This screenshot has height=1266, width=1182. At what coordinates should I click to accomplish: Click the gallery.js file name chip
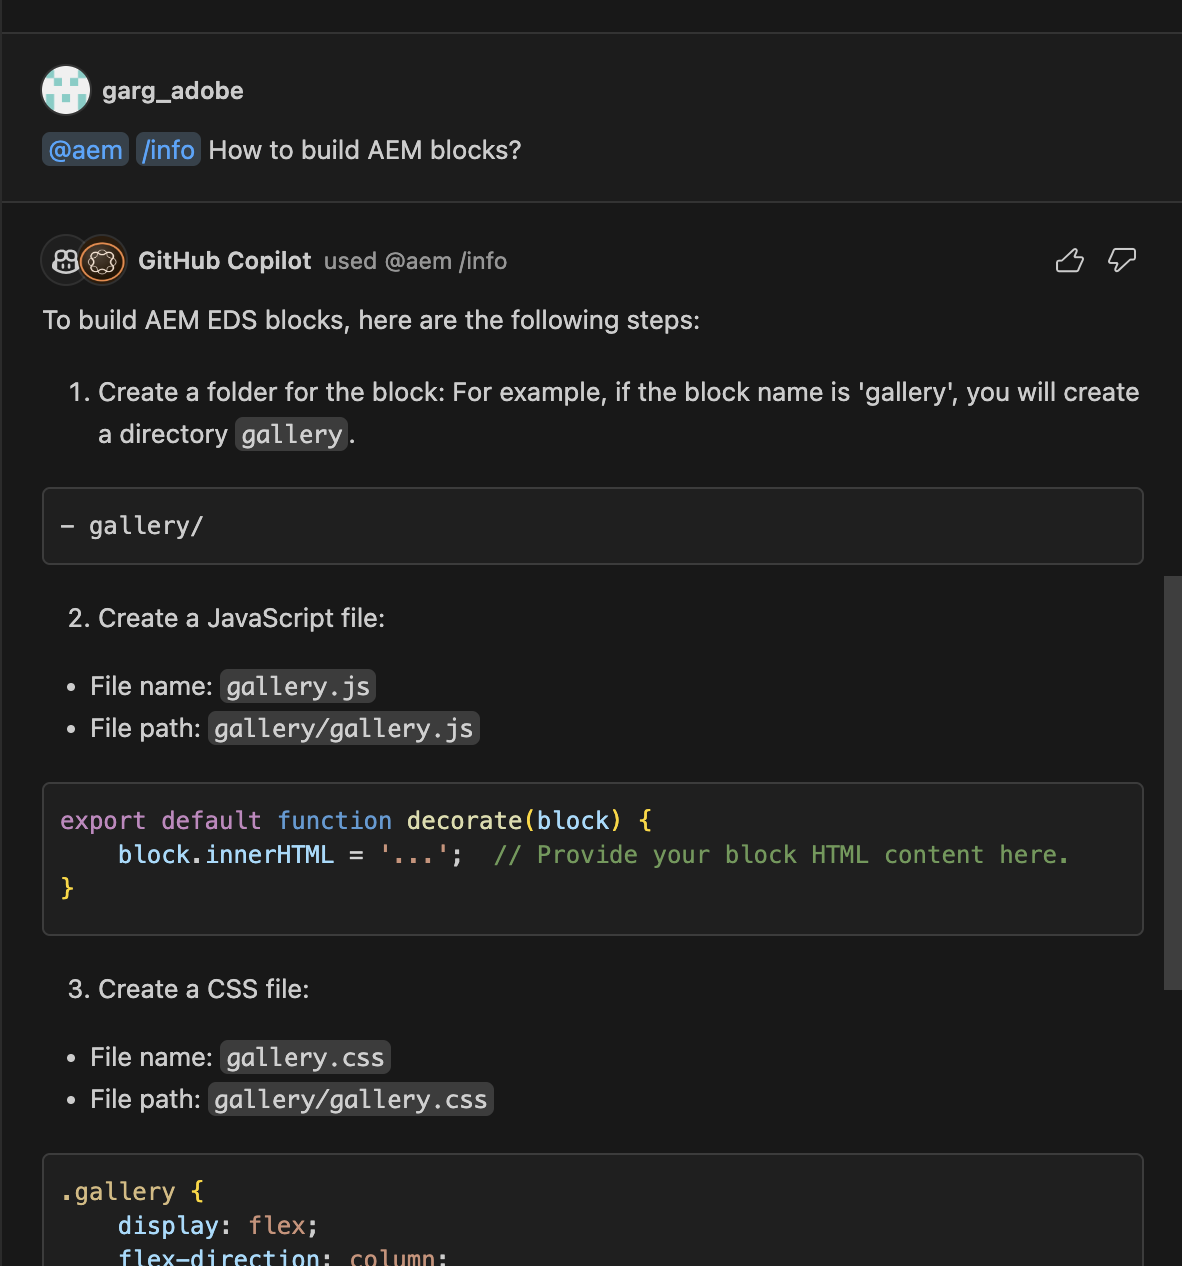298,687
